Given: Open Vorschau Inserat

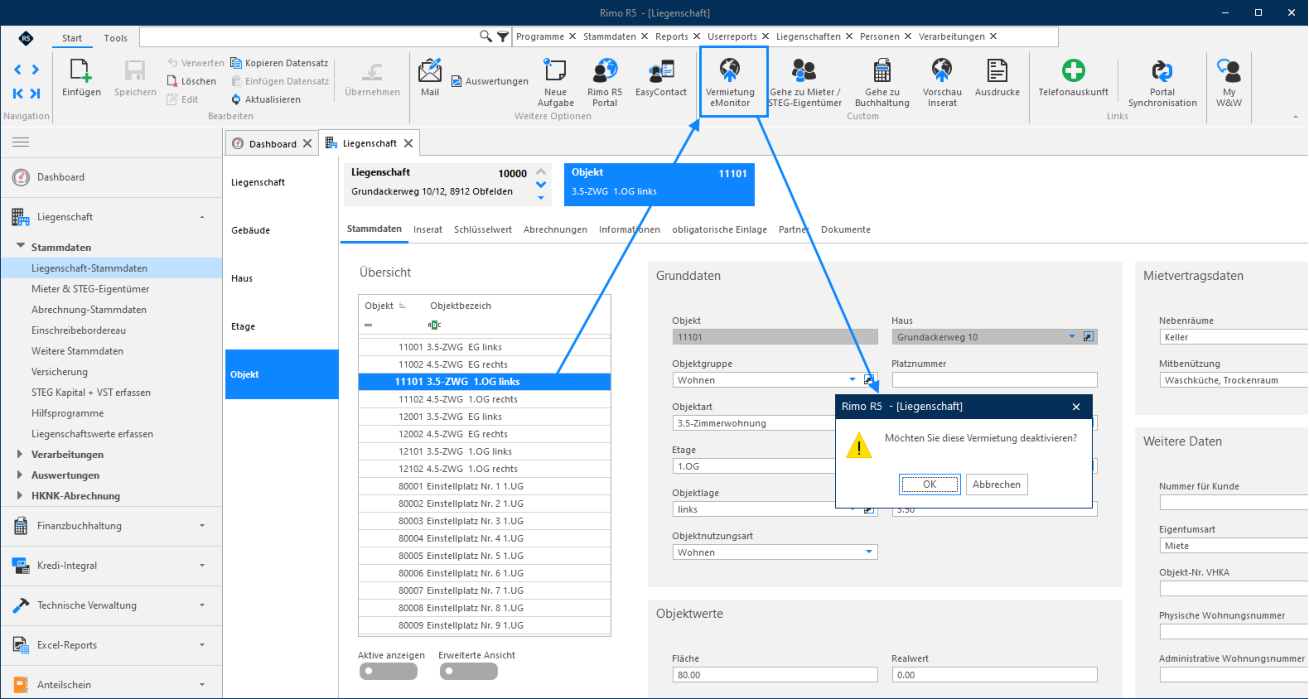Looking at the screenshot, I should coord(942,82).
